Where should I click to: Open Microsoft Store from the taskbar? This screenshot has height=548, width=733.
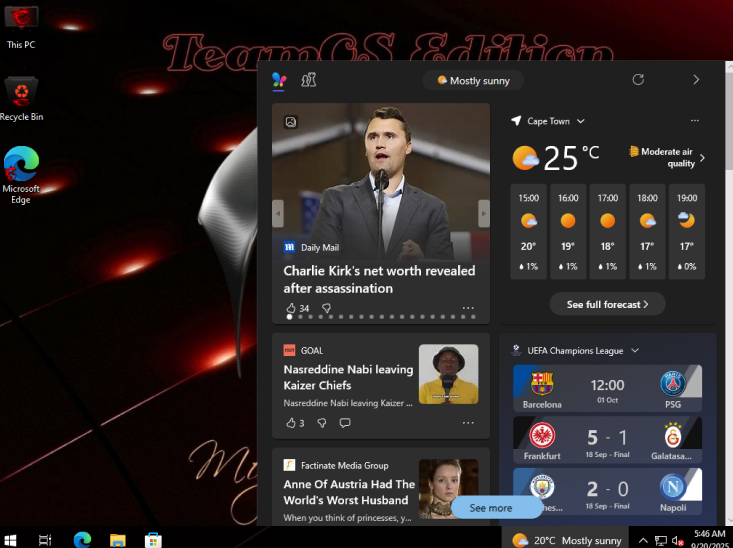coord(153,540)
